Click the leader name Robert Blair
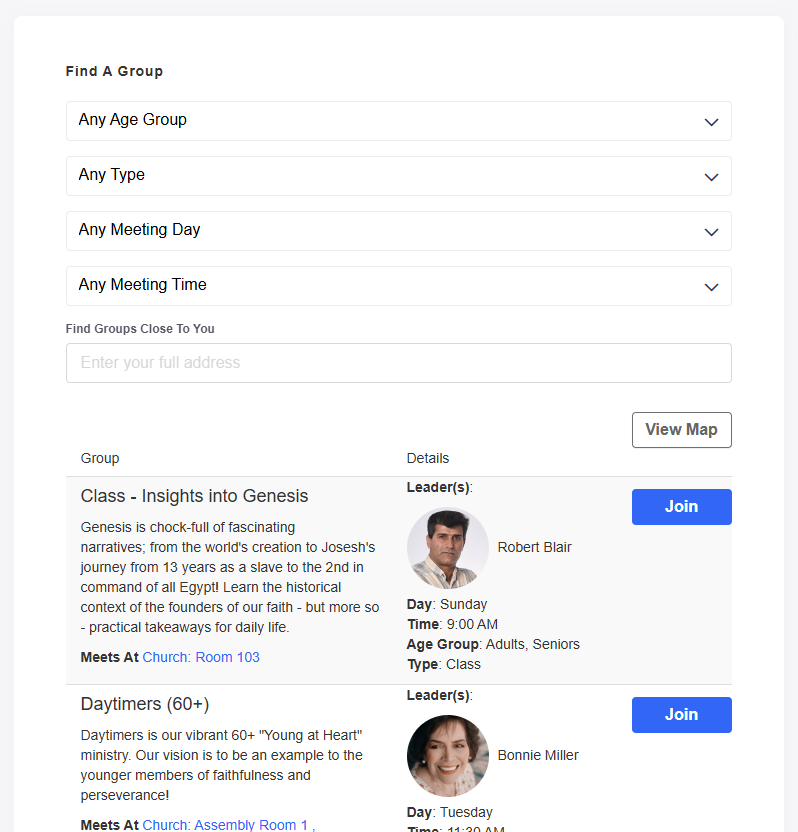The height and width of the screenshot is (832, 798). coord(534,547)
